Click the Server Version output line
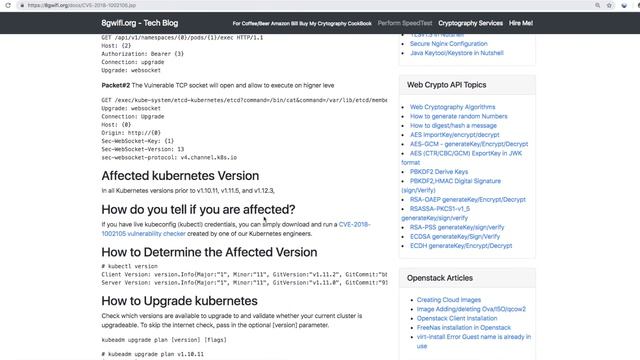The height and width of the screenshot is (360, 640). click(244, 283)
